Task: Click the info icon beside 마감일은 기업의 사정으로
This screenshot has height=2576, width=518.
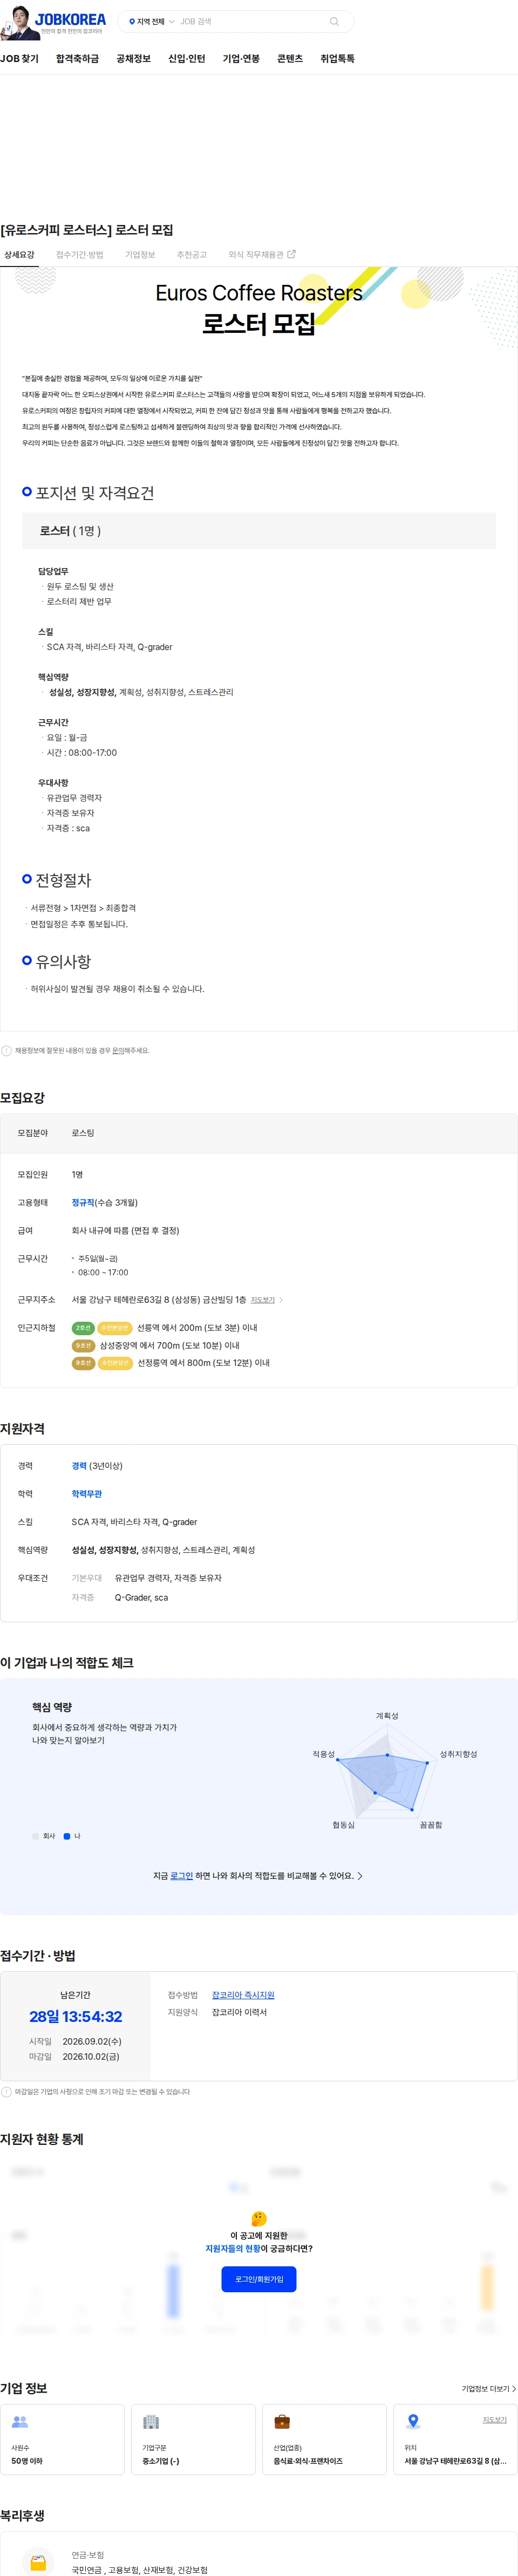Action: pyautogui.click(x=6, y=2091)
